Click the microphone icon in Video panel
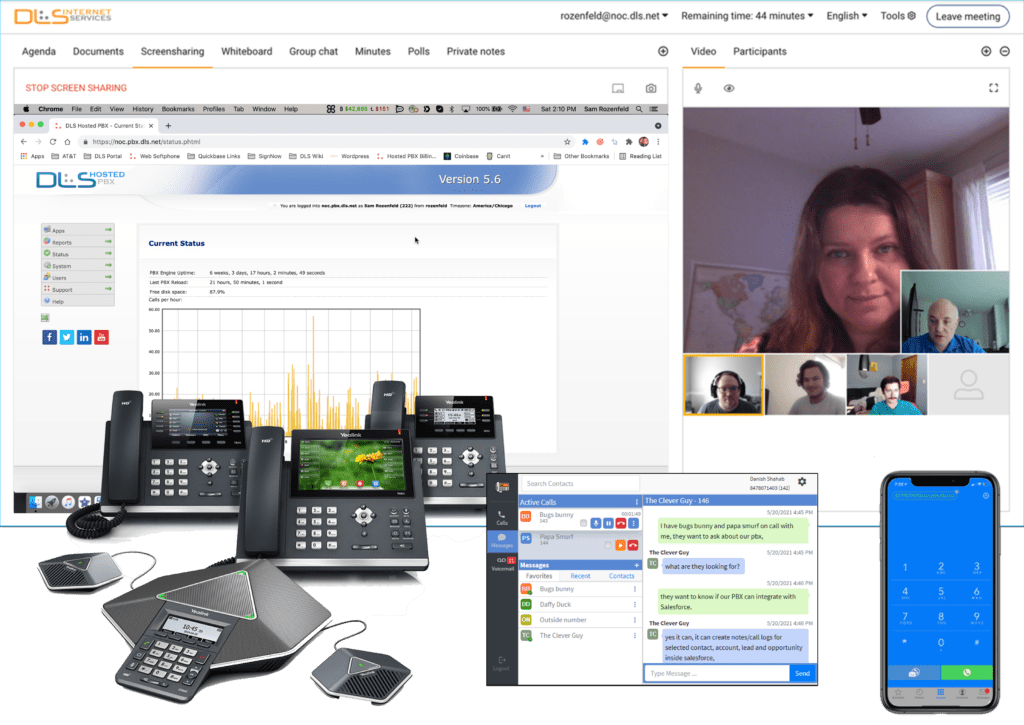 click(x=699, y=88)
